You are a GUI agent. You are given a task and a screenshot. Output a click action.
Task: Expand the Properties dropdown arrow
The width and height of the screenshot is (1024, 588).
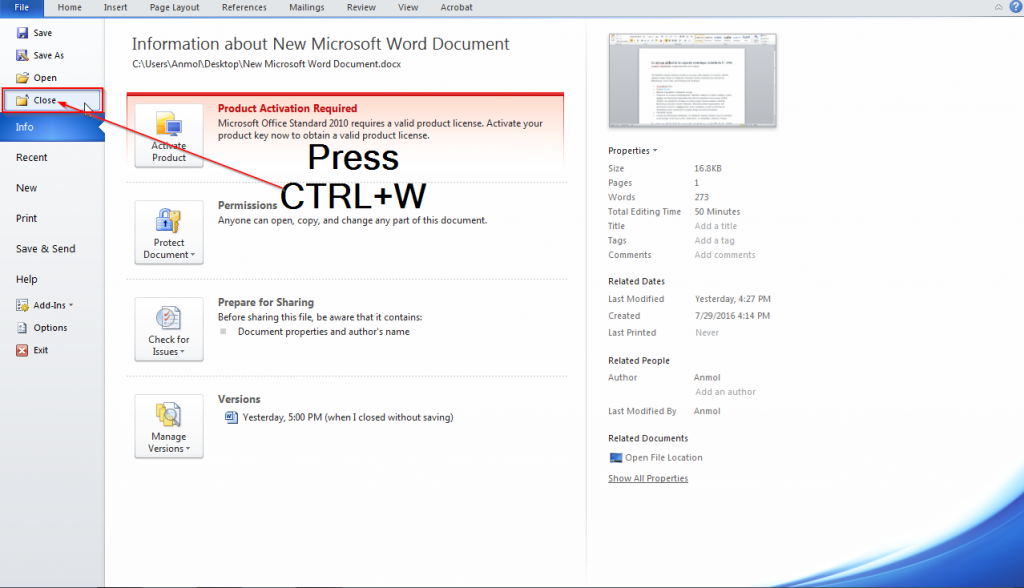pos(655,151)
